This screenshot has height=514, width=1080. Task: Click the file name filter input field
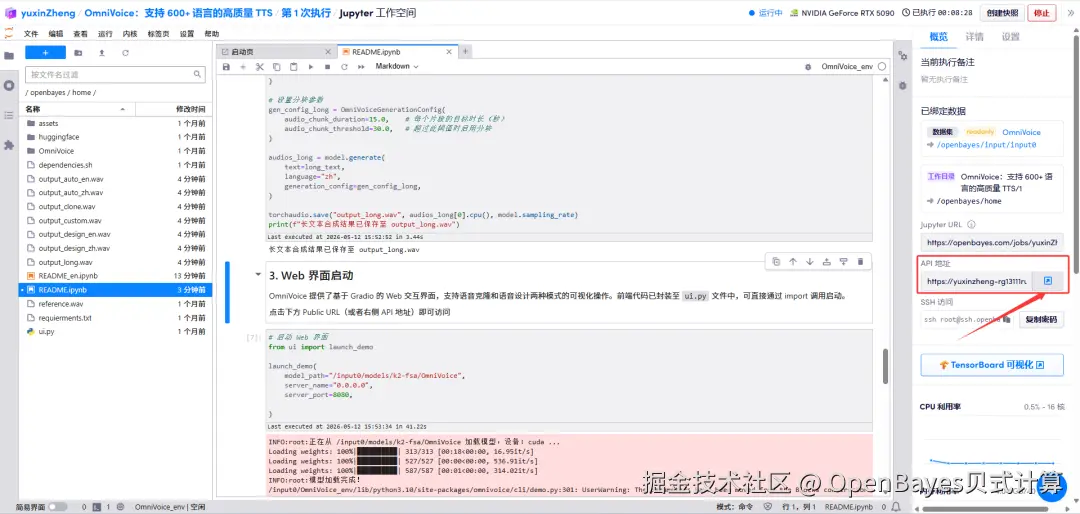(115, 74)
